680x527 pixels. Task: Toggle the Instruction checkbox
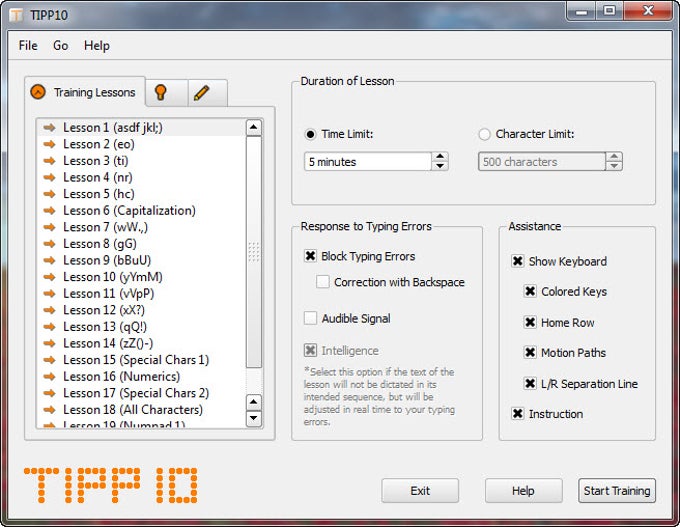(x=518, y=414)
